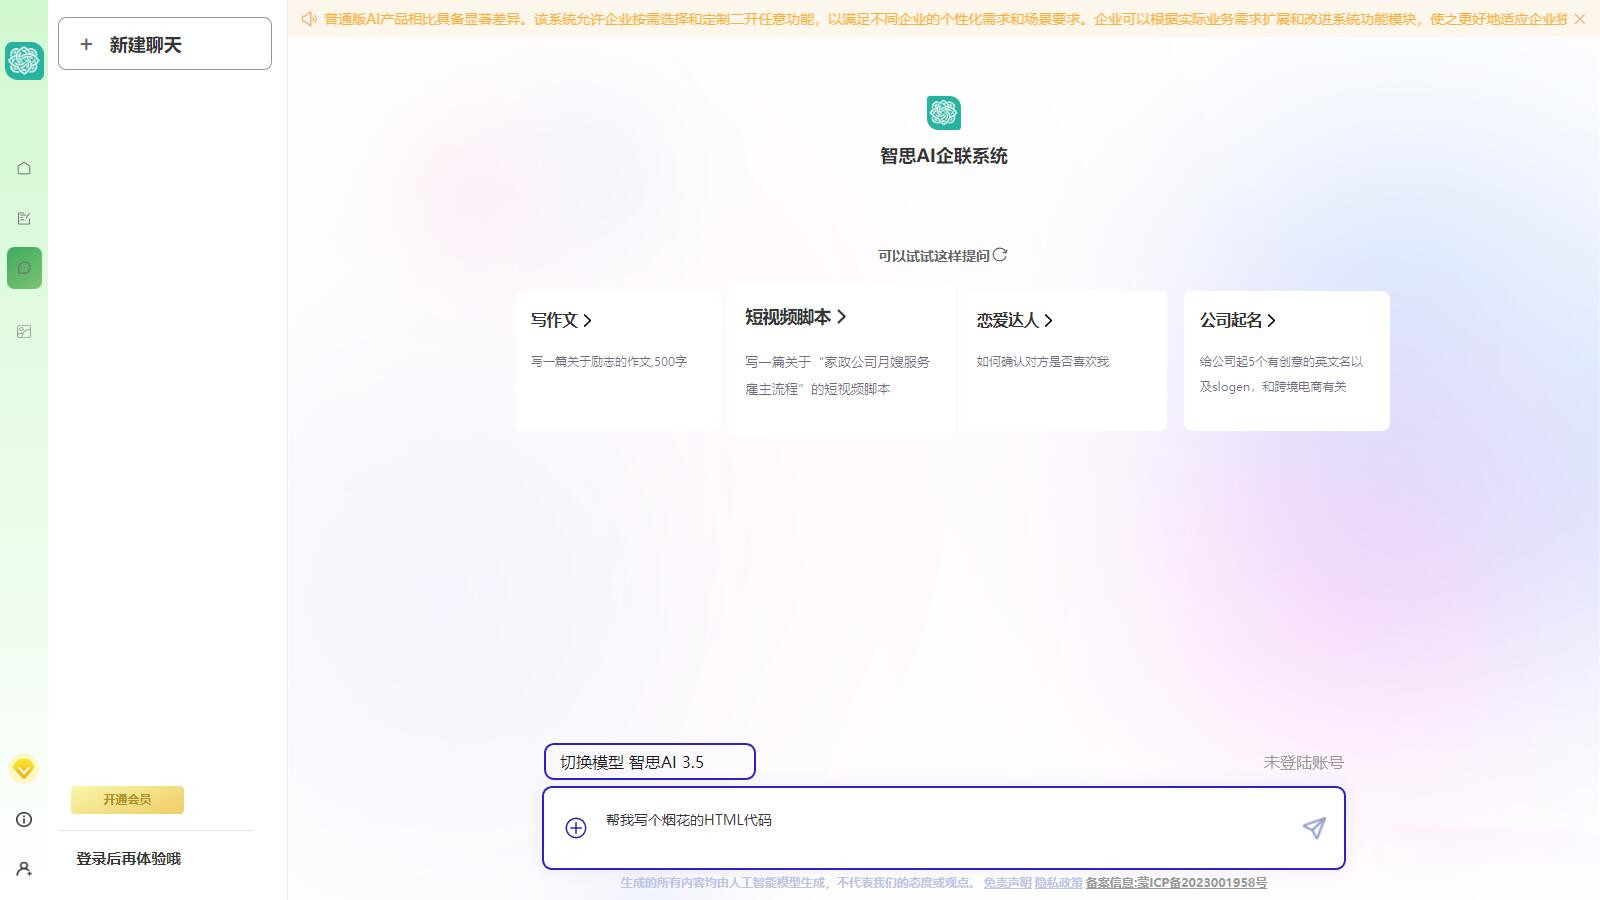The height and width of the screenshot is (900, 1600).
Task: Open the 免责声明 link
Action: (x=1007, y=883)
